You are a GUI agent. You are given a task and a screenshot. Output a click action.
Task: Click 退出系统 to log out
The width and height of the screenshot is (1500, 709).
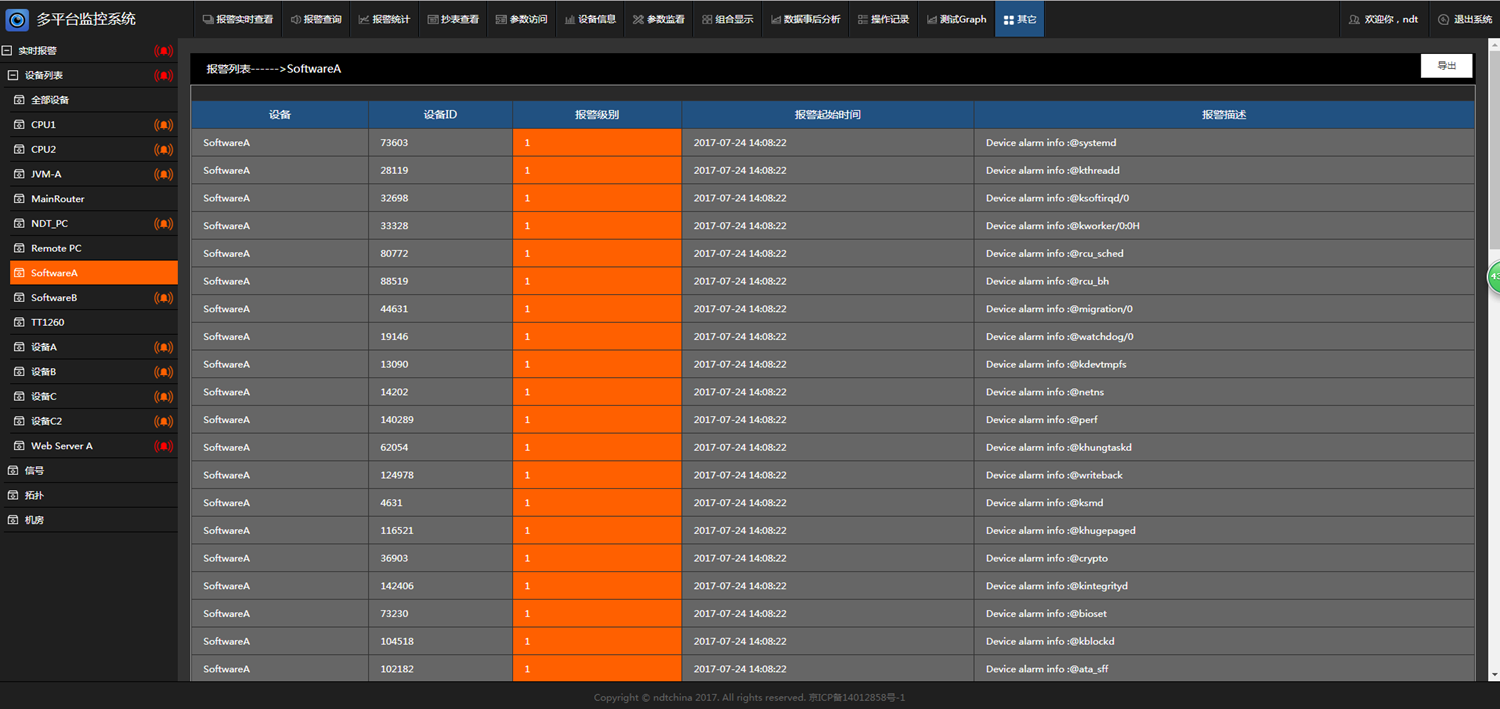pyautogui.click(x=1464, y=19)
